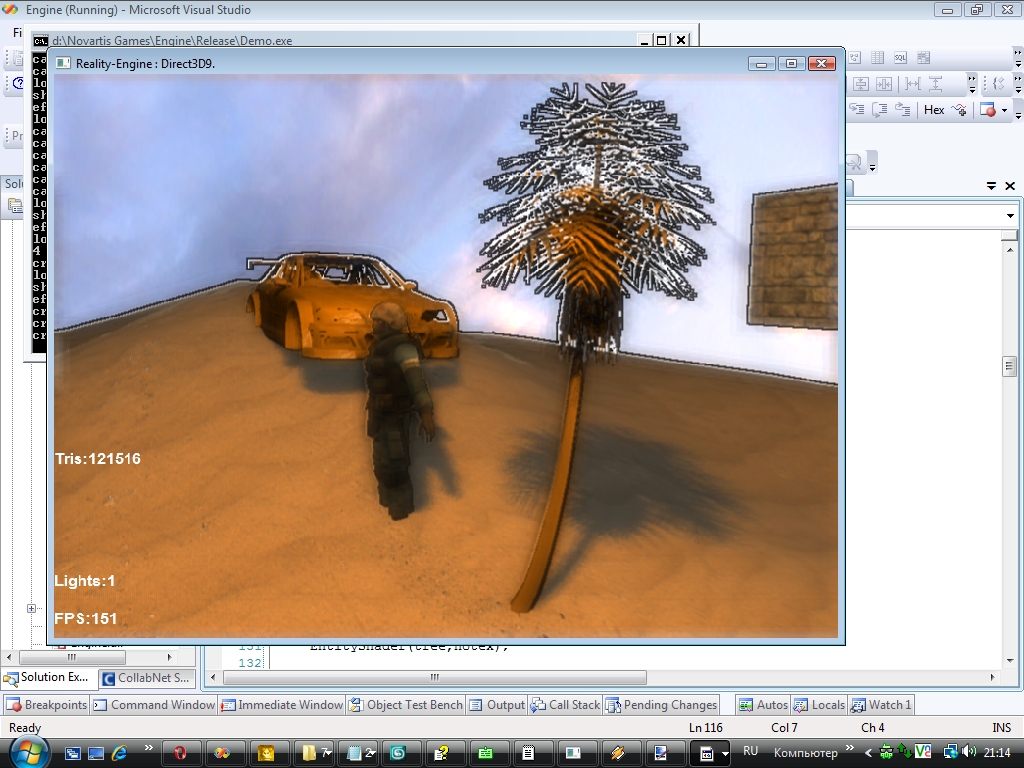Open the Pending Changes tab
The image size is (1024, 768).
[x=662, y=705]
